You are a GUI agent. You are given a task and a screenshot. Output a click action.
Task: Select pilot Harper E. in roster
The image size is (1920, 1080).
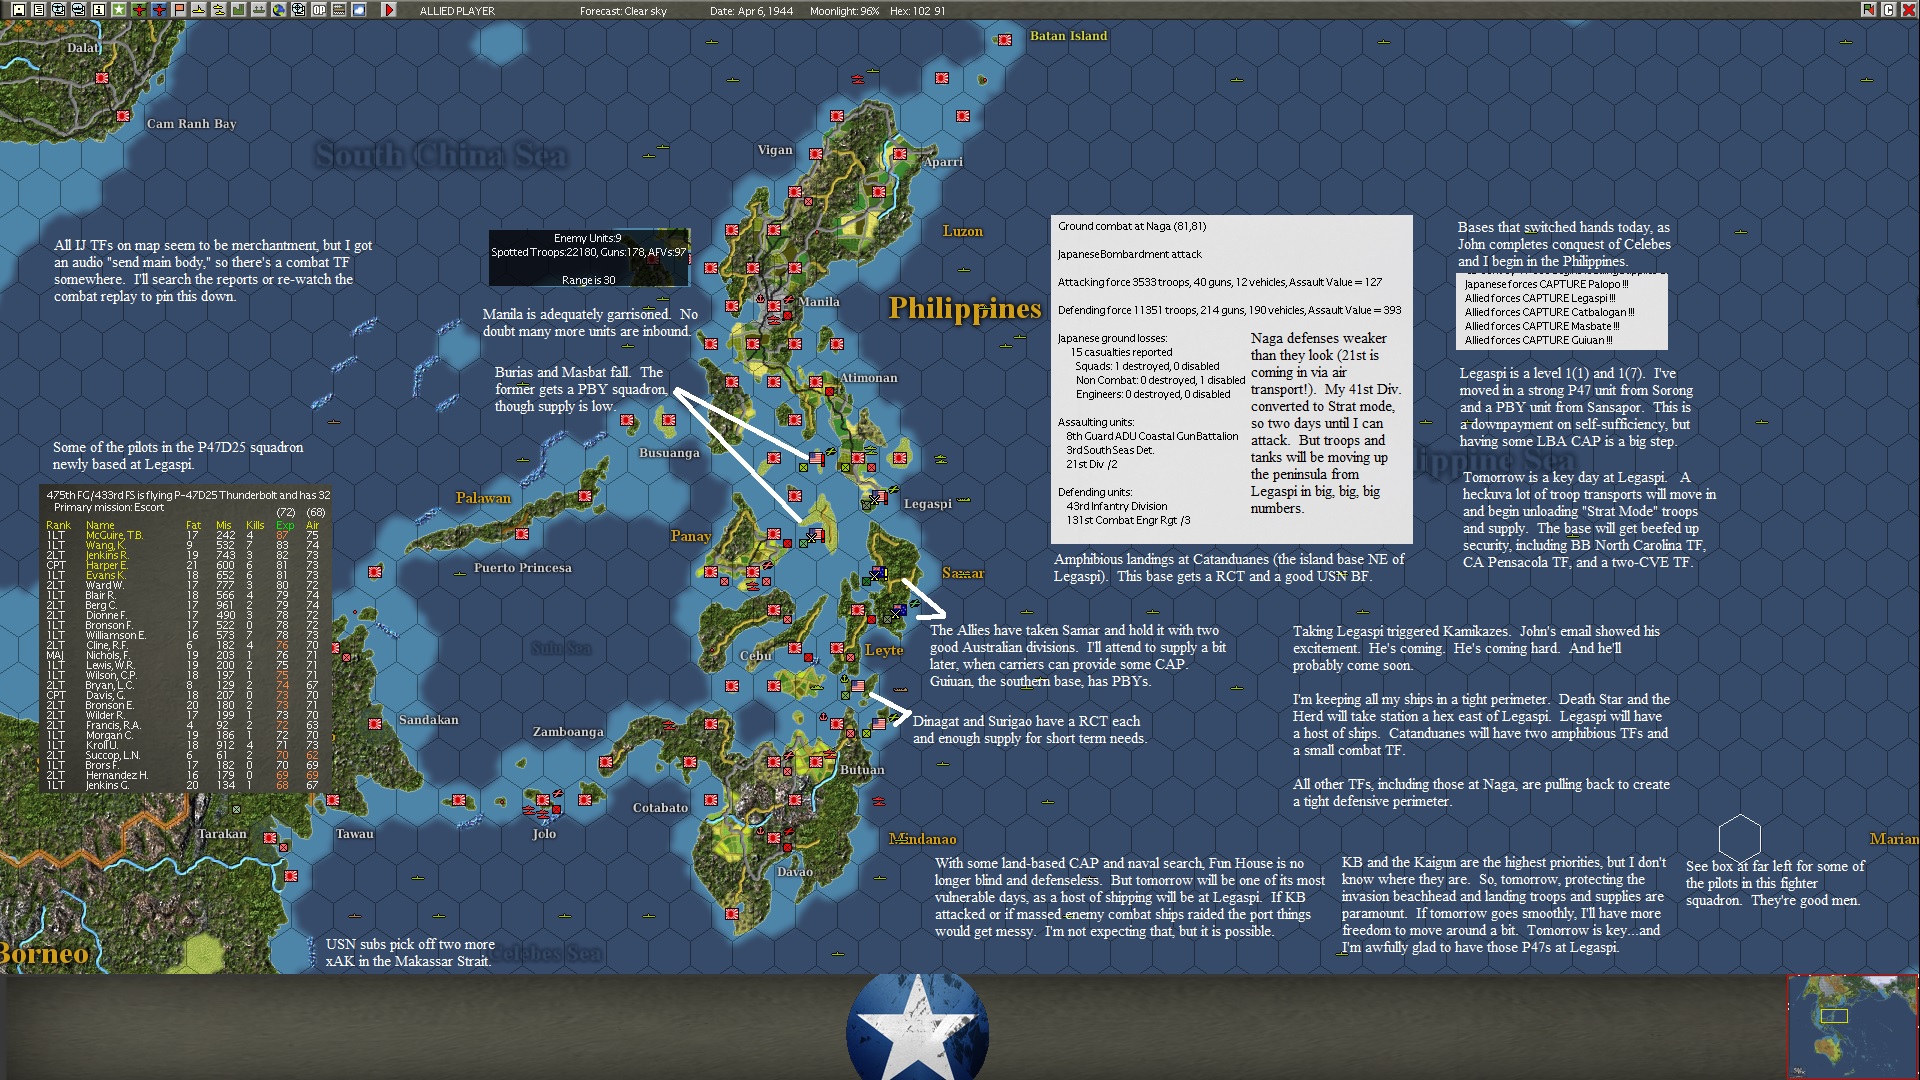pos(106,565)
